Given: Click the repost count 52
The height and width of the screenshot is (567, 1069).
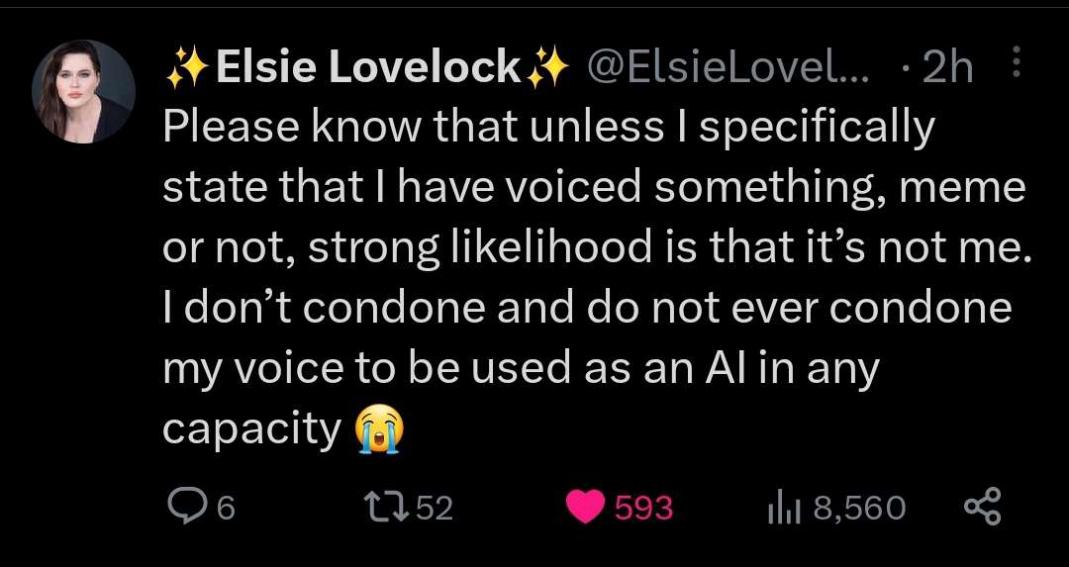Looking at the screenshot, I should [434, 508].
